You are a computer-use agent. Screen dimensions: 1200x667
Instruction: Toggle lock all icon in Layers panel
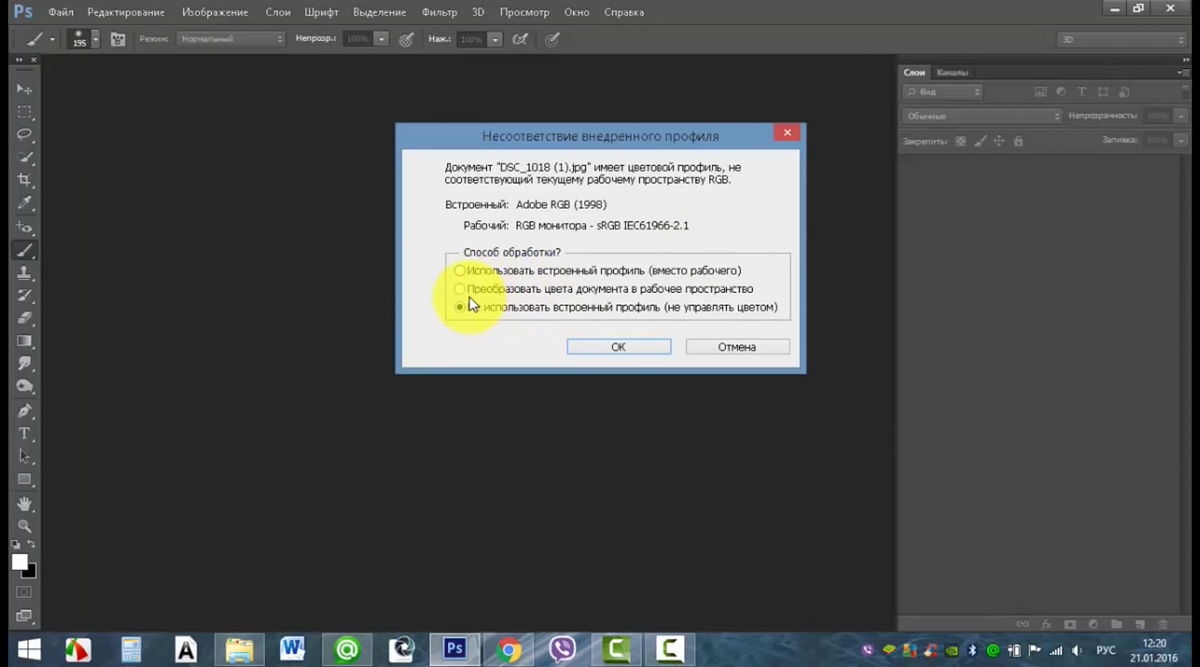pos(1018,141)
